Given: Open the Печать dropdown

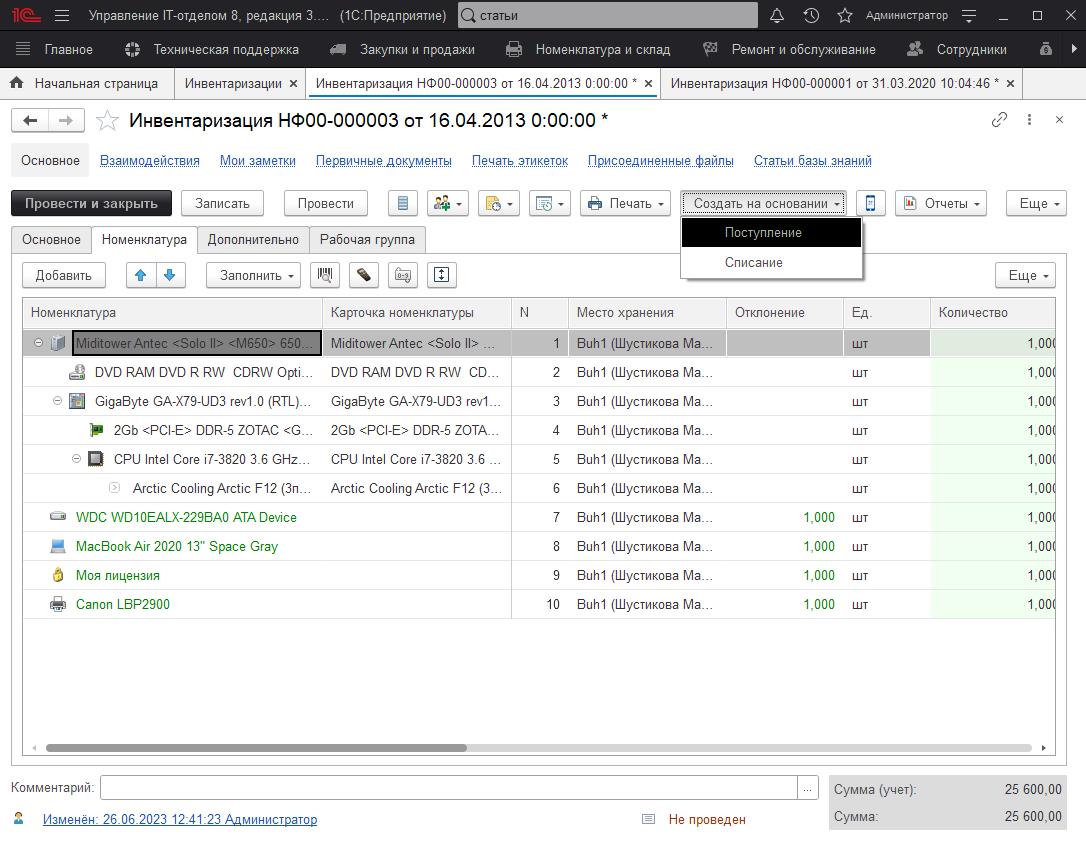Looking at the screenshot, I should [625, 203].
